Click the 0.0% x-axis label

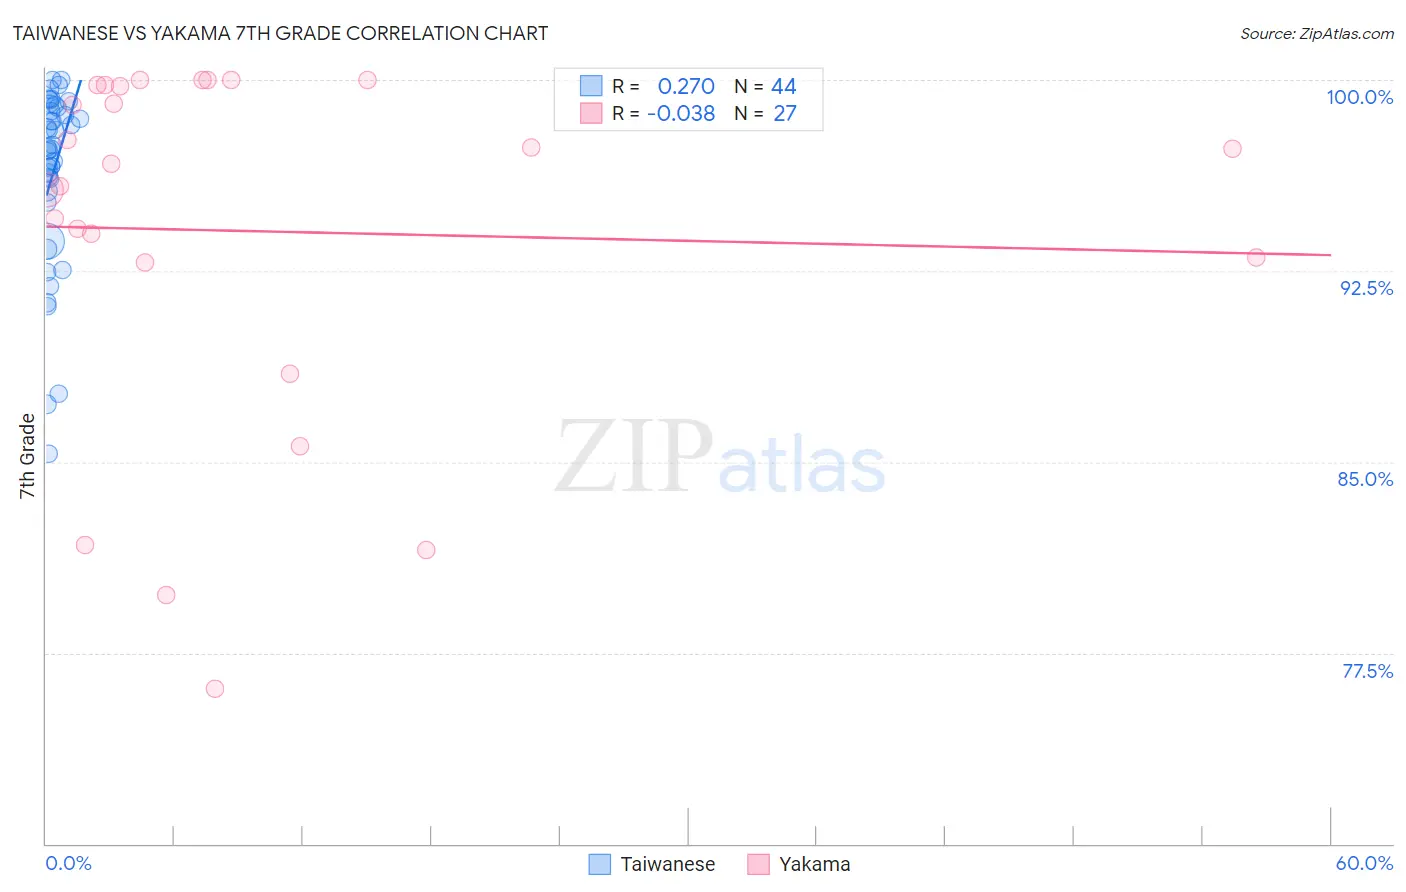pyautogui.click(x=68, y=863)
